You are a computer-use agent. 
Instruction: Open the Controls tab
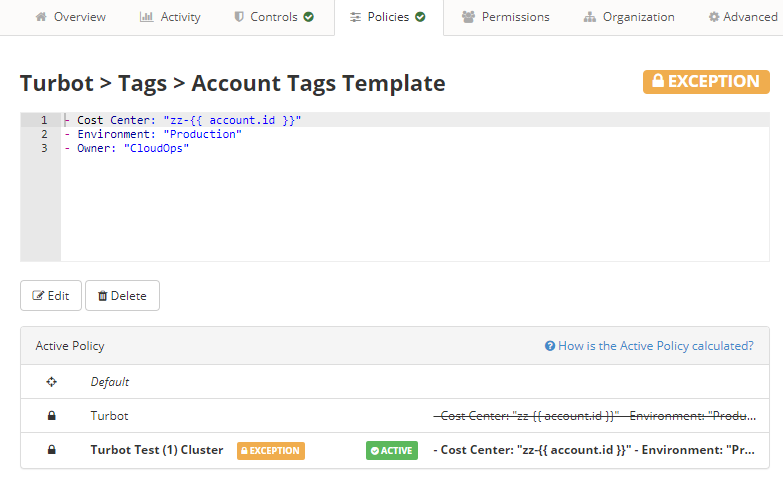tap(274, 17)
